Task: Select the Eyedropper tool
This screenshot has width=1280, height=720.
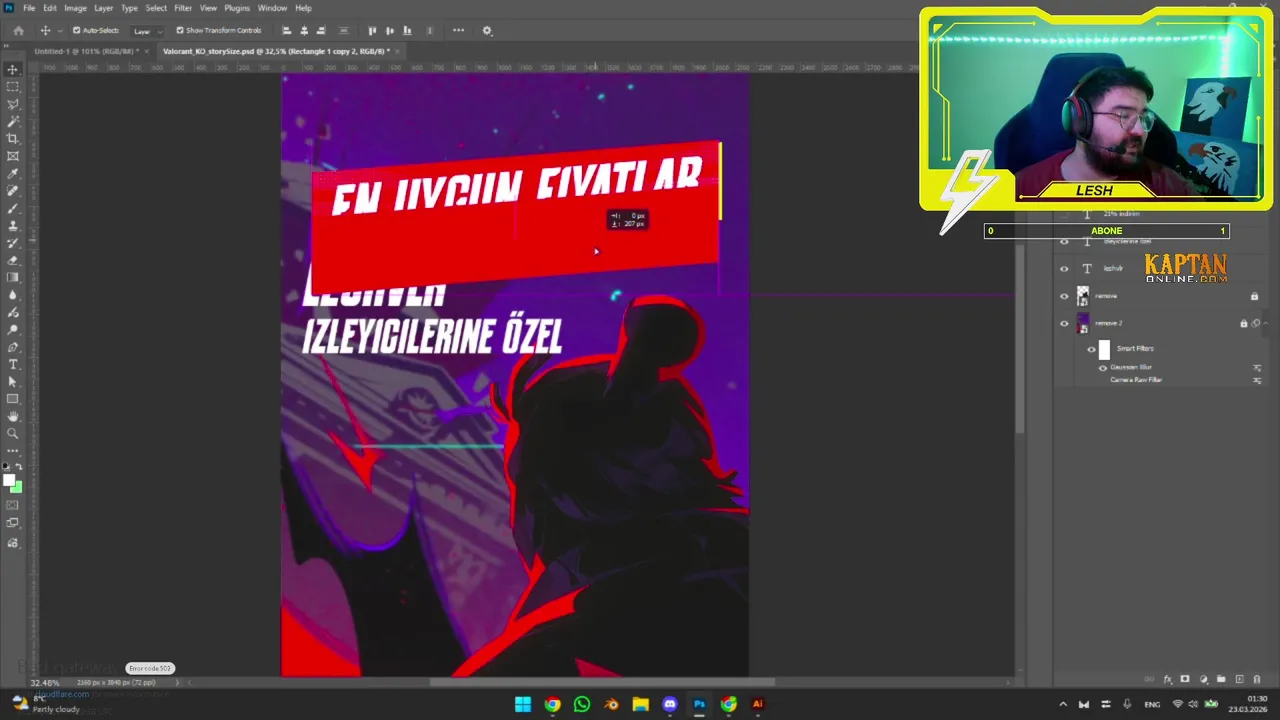Action: pyautogui.click(x=13, y=173)
